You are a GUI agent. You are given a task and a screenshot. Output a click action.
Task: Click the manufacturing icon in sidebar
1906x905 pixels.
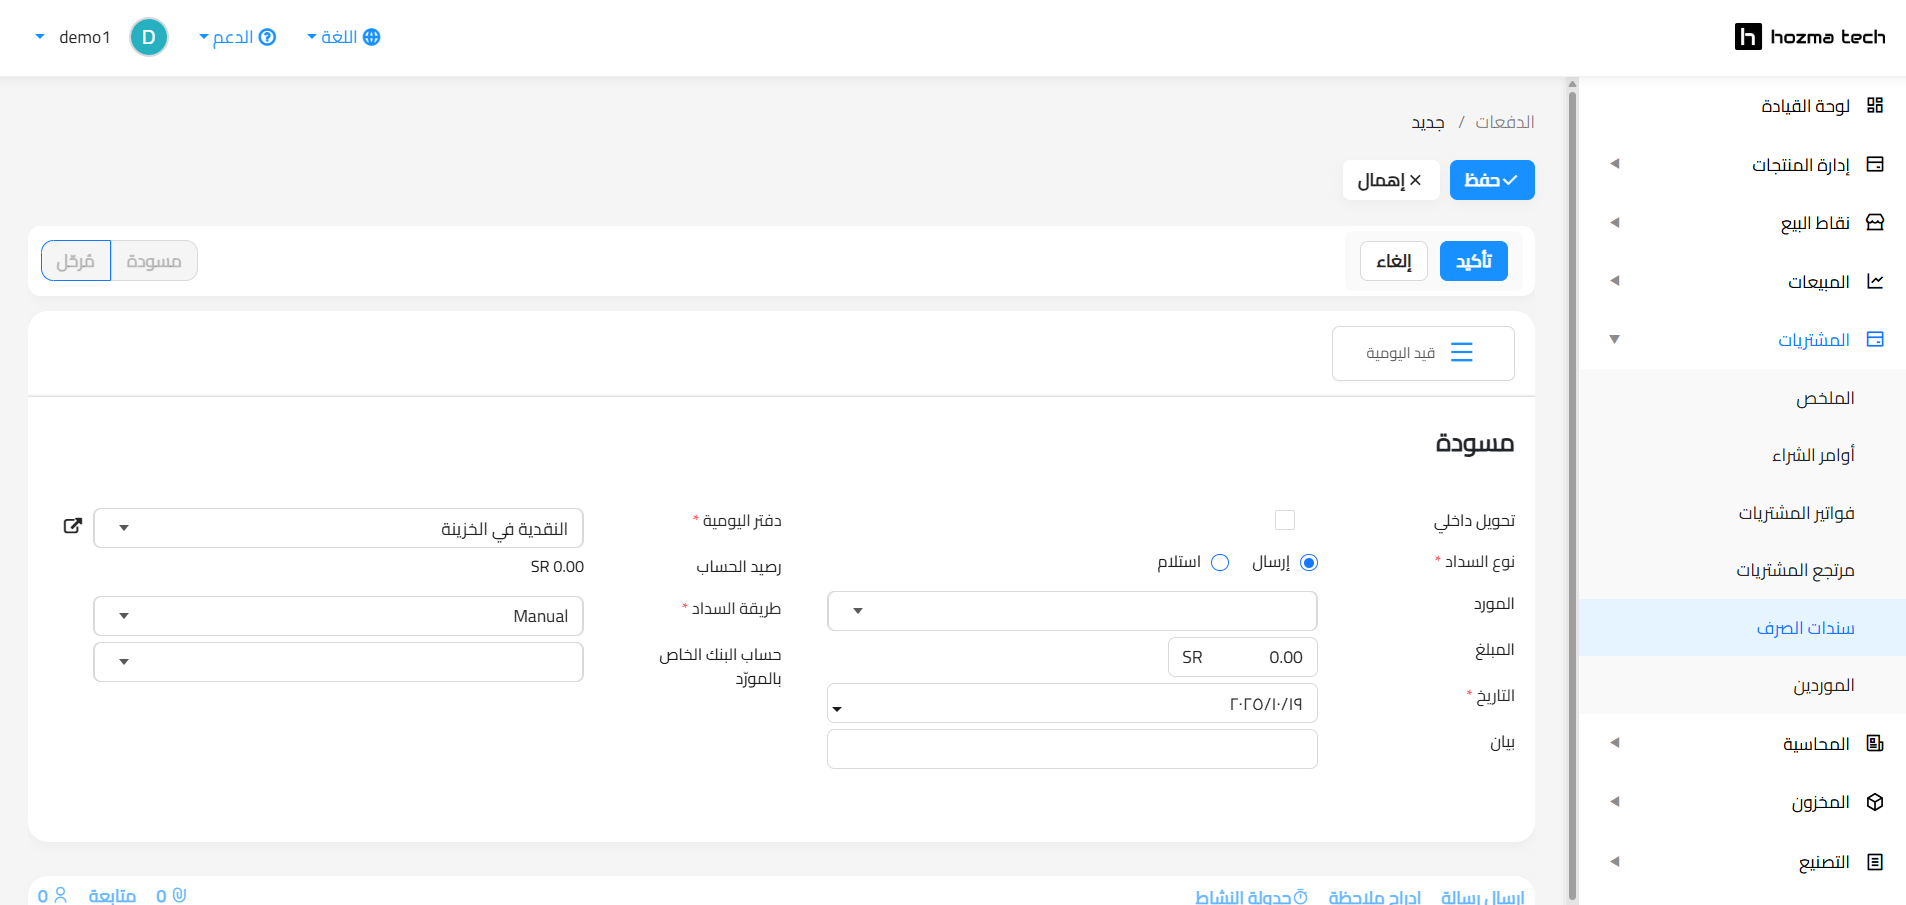tap(1875, 861)
